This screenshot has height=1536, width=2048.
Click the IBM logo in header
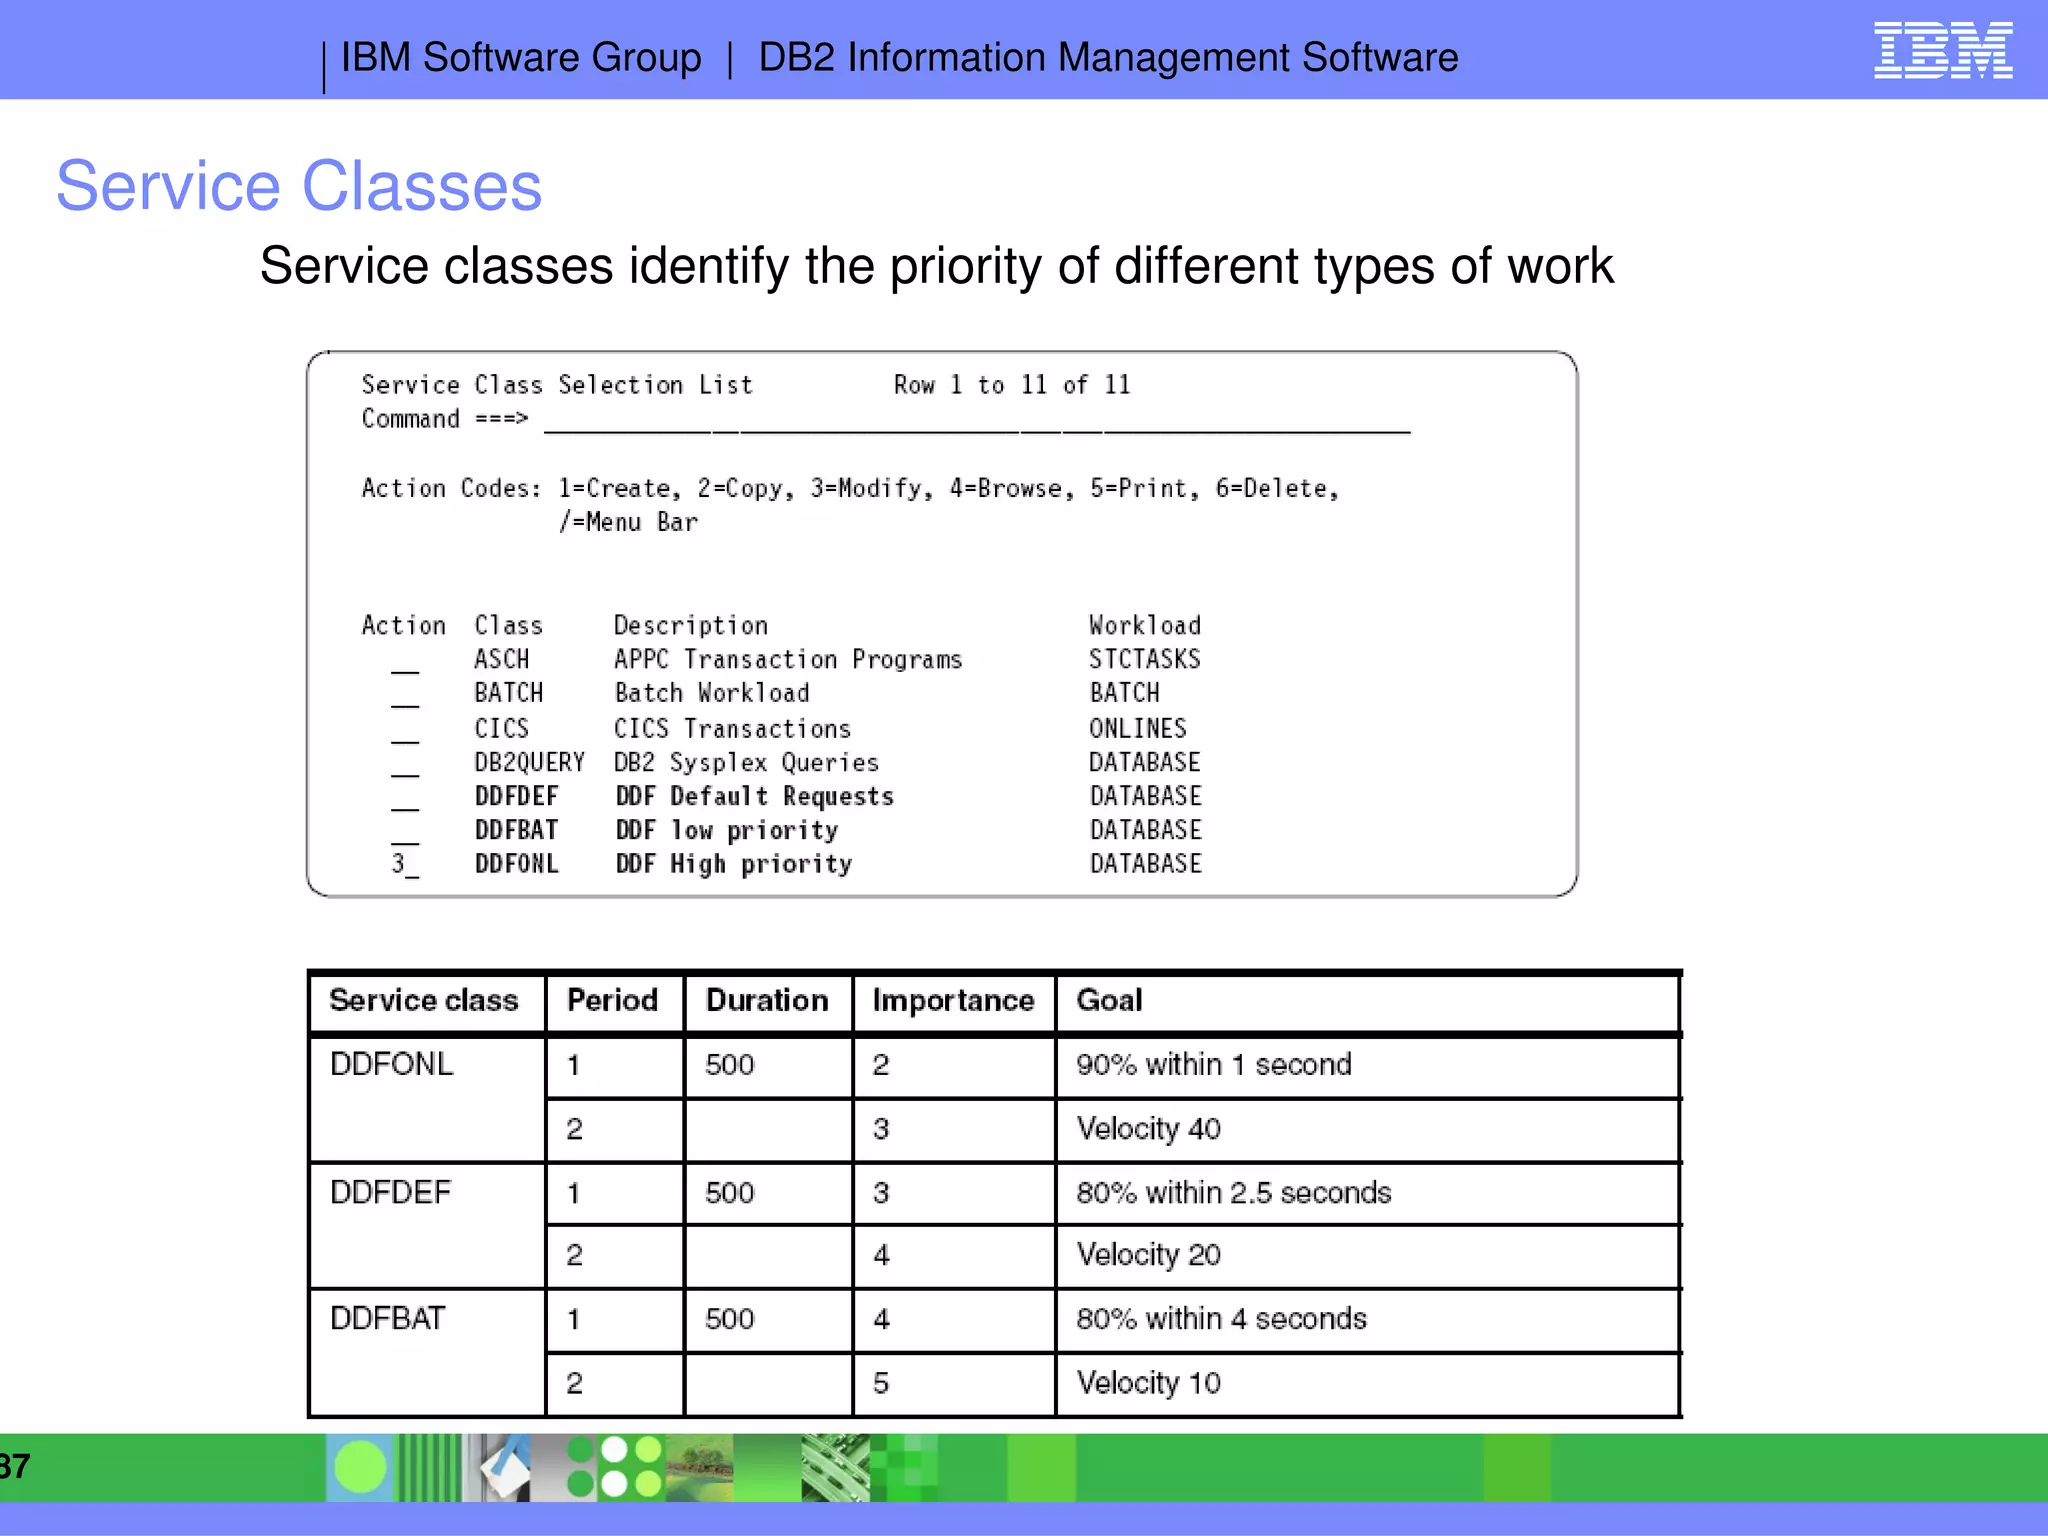pyautogui.click(x=1943, y=51)
